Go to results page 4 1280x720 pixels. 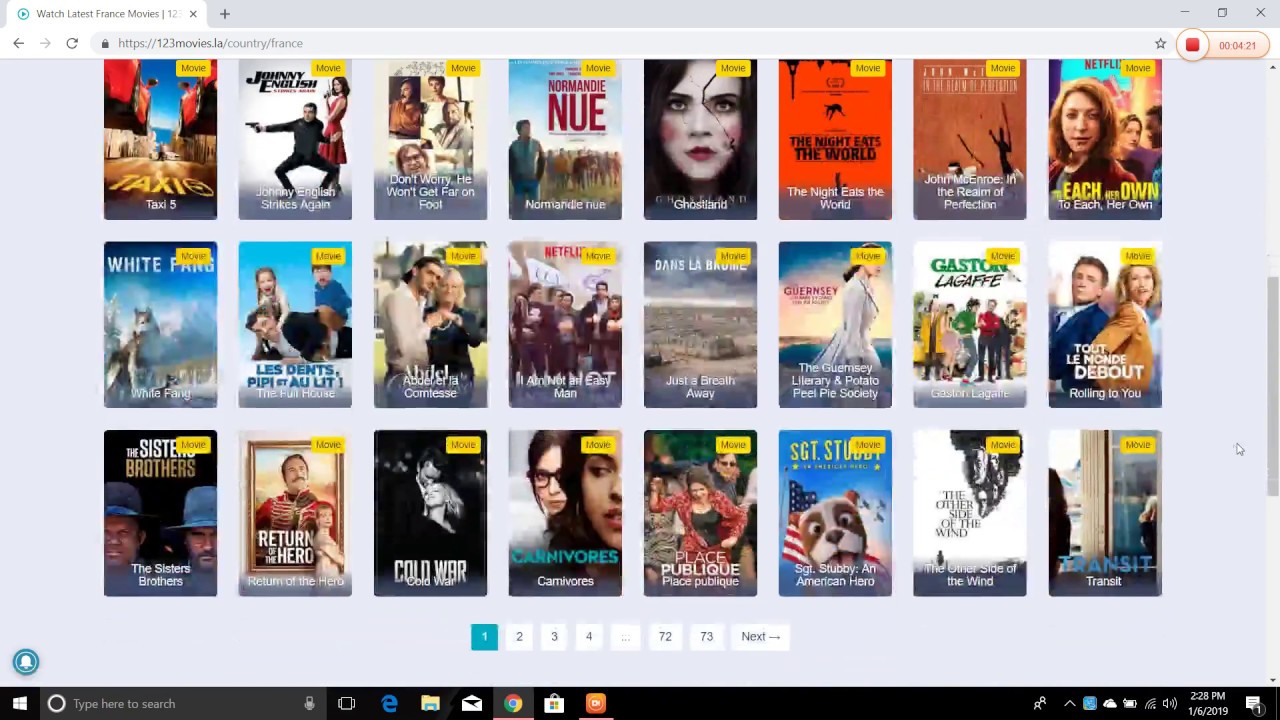[589, 637]
